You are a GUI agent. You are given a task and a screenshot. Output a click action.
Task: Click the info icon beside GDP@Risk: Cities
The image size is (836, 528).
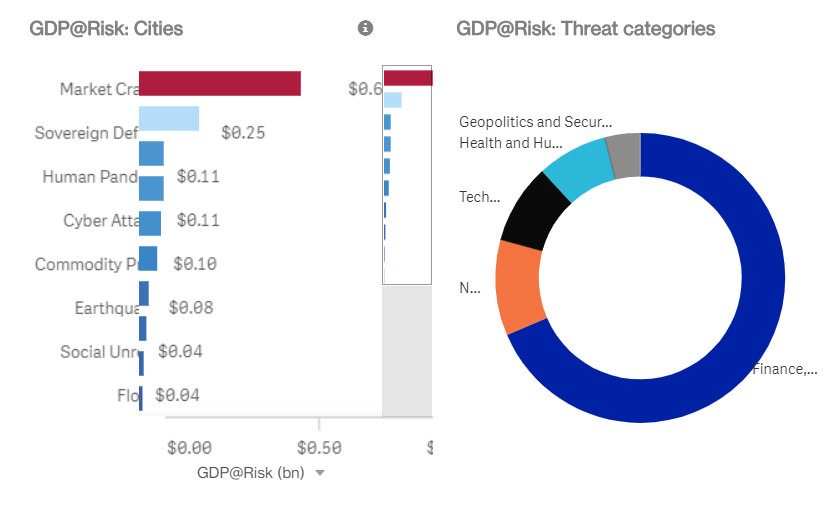tap(366, 29)
